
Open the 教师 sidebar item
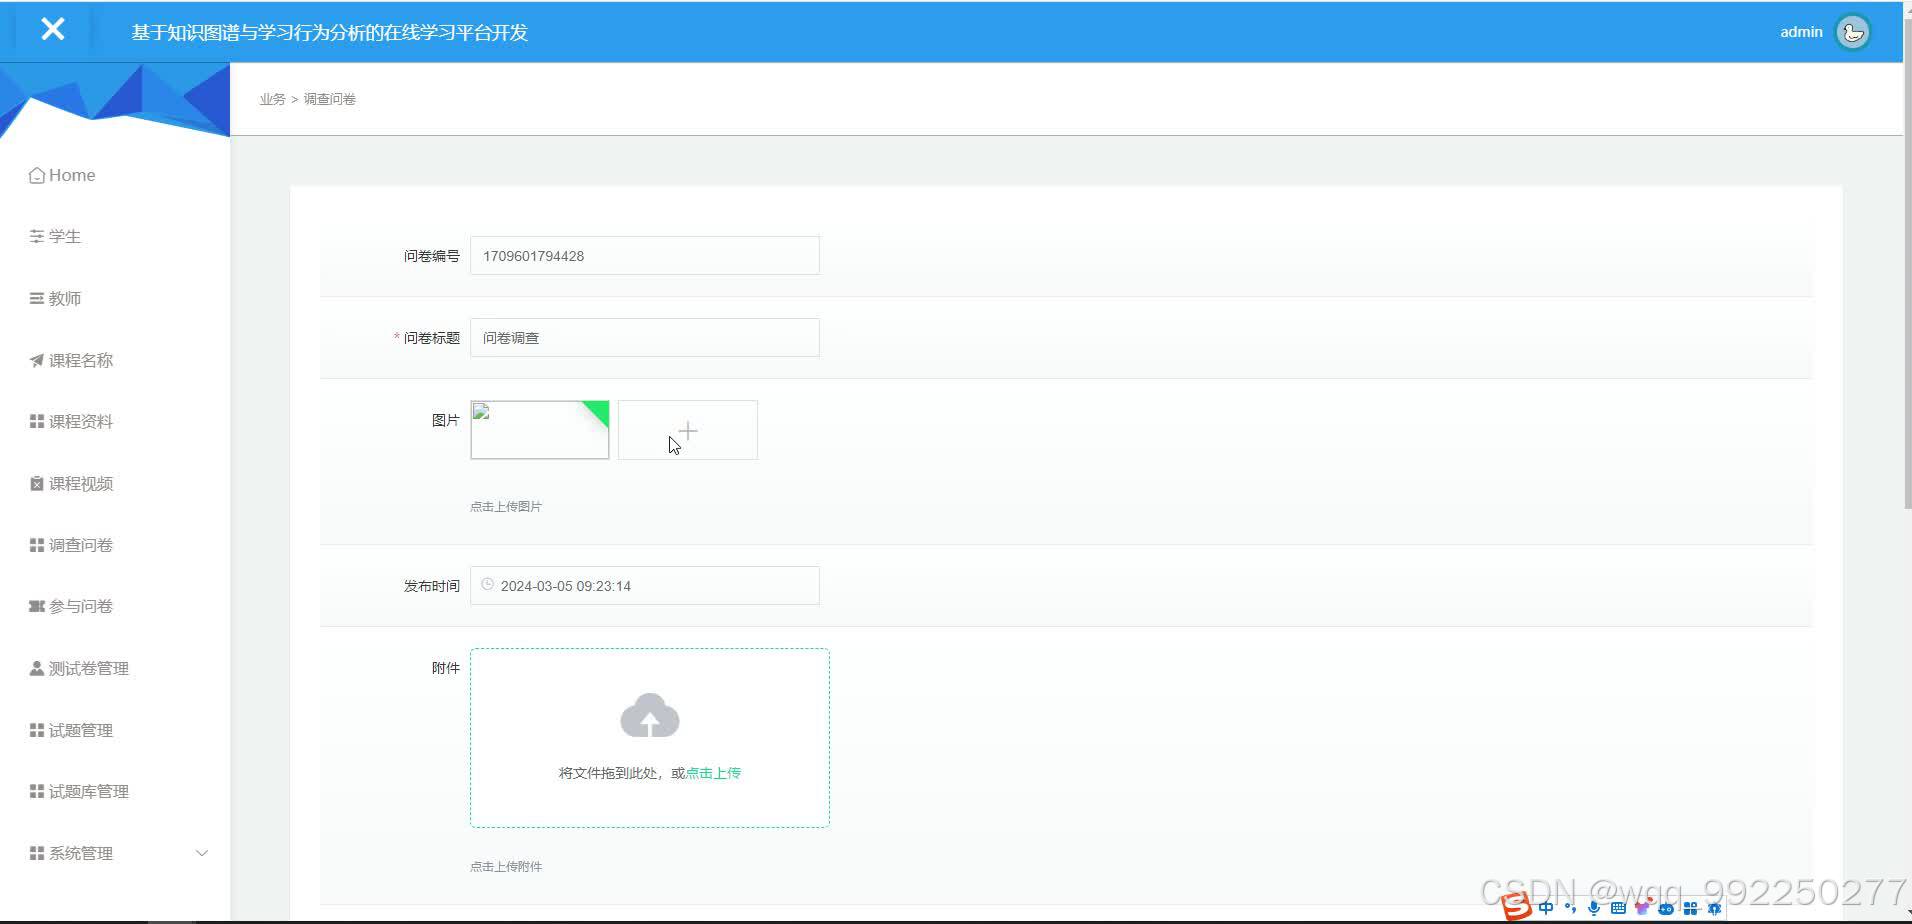pos(55,299)
